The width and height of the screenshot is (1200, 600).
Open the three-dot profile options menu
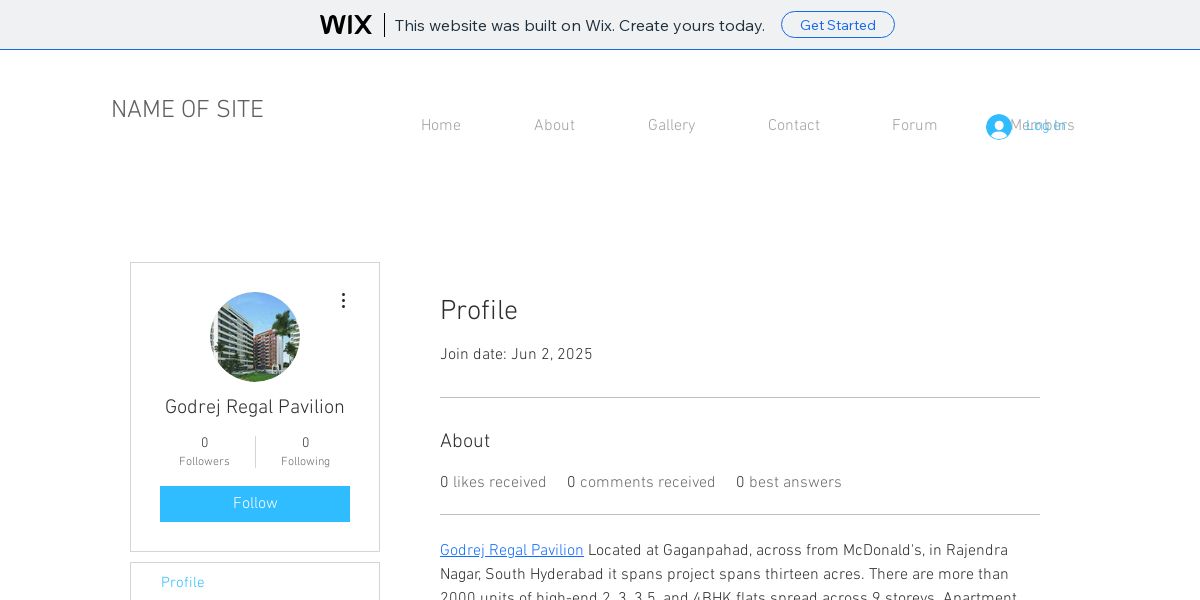(x=343, y=300)
